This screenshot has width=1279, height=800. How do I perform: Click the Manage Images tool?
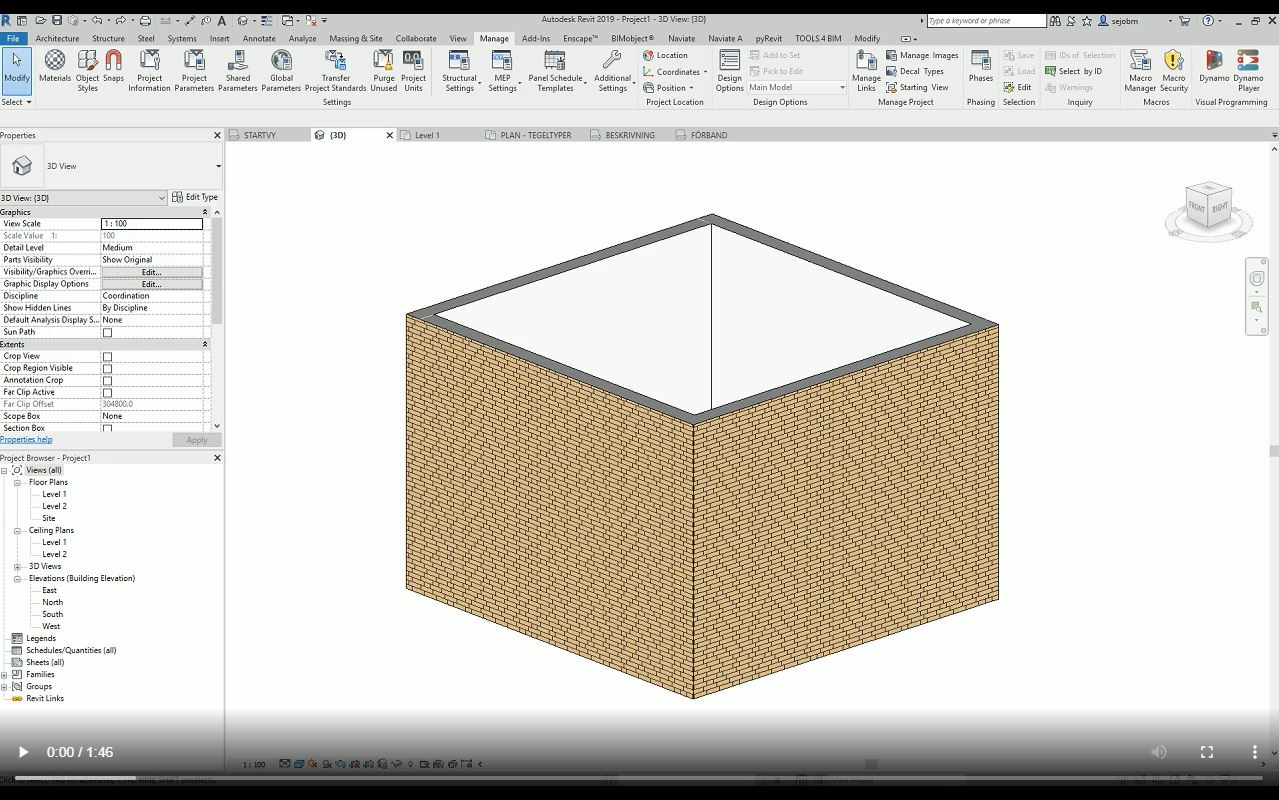tap(922, 55)
